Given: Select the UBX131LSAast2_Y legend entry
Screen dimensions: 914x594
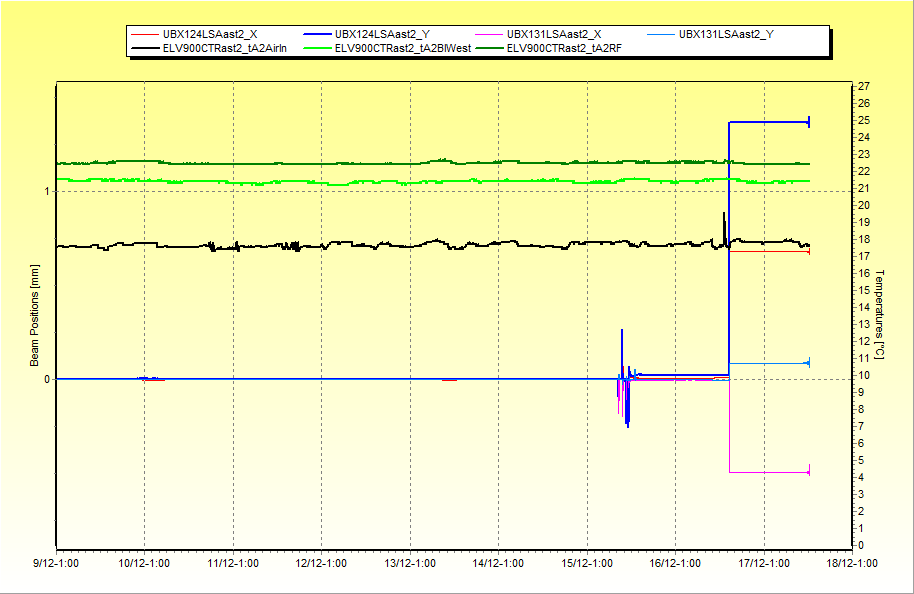Looking at the screenshot, I should 726,35.
